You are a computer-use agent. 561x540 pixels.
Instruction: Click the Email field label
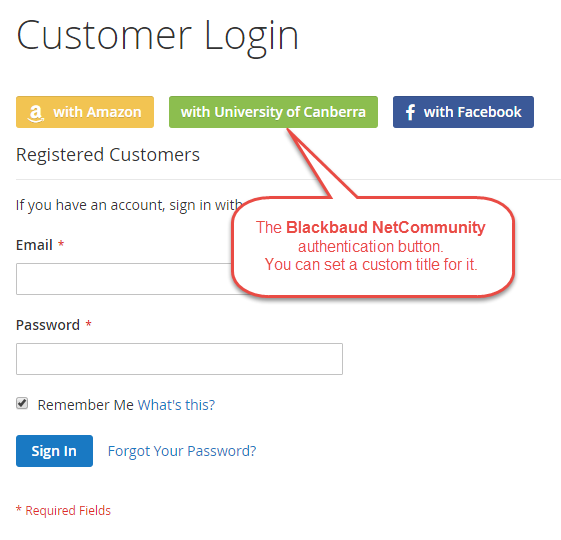[x=34, y=245]
